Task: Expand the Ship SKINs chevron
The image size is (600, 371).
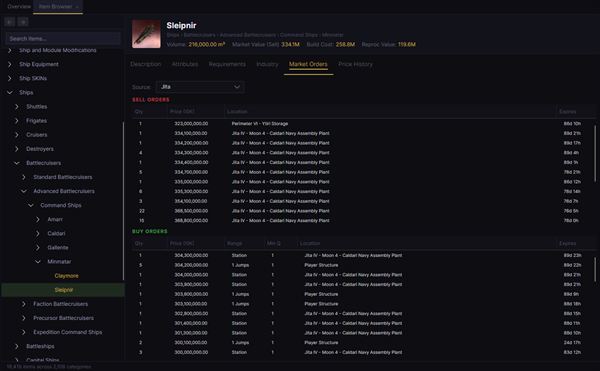Action: (x=10, y=78)
